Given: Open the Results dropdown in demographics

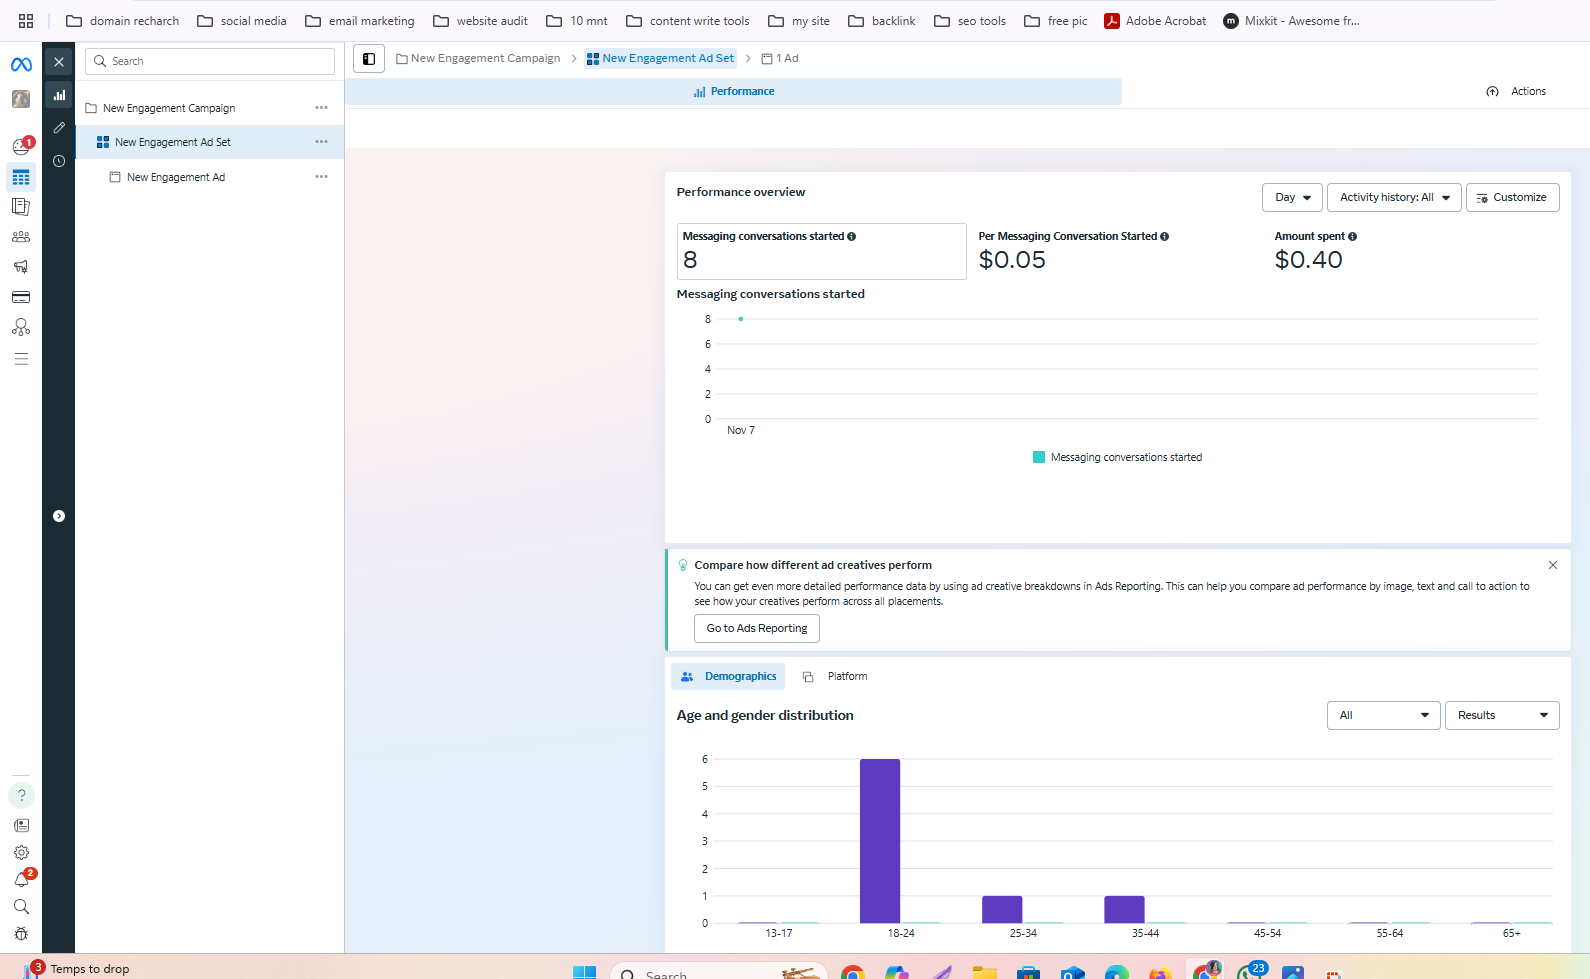Looking at the screenshot, I should 1501,715.
